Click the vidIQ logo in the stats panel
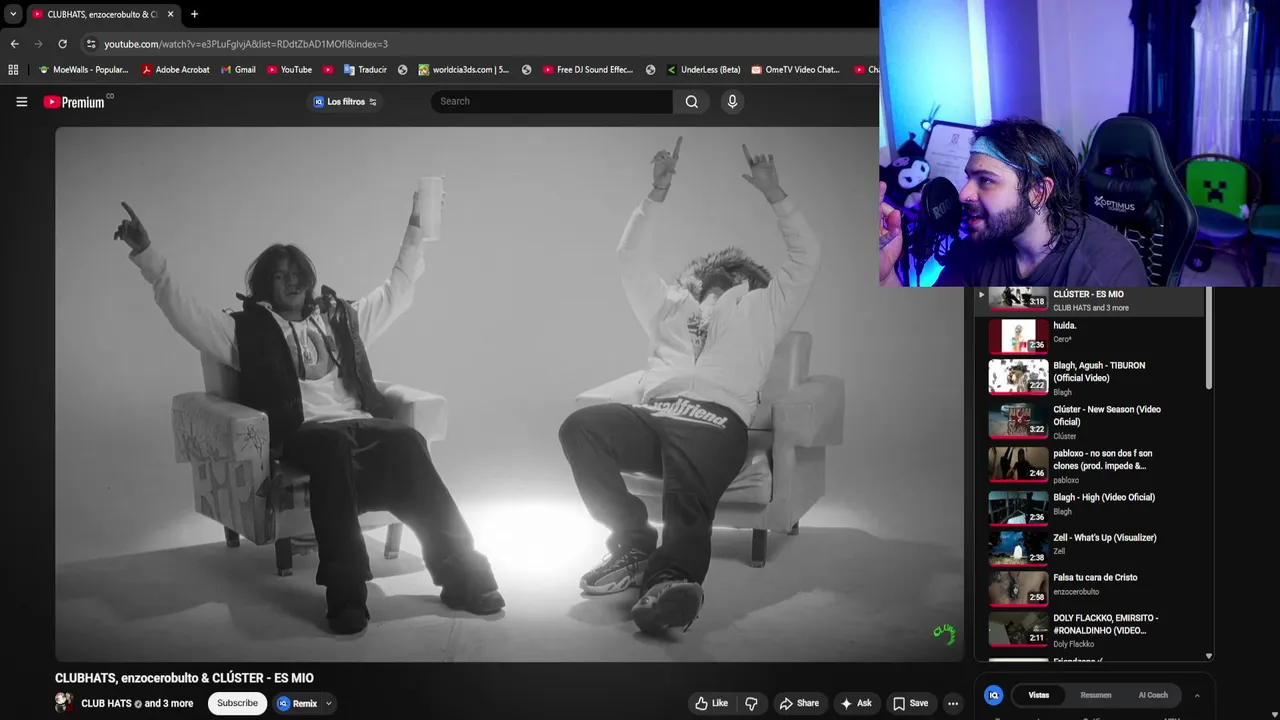Image resolution: width=1280 pixels, height=720 pixels. [x=993, y=695]
